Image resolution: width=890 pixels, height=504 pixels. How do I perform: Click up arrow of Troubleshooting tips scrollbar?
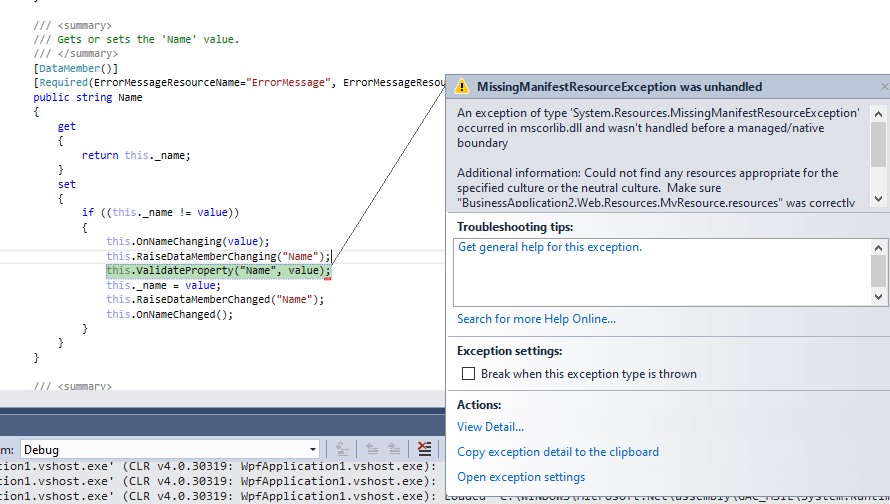pyautogui.click(x=878, y=248)
